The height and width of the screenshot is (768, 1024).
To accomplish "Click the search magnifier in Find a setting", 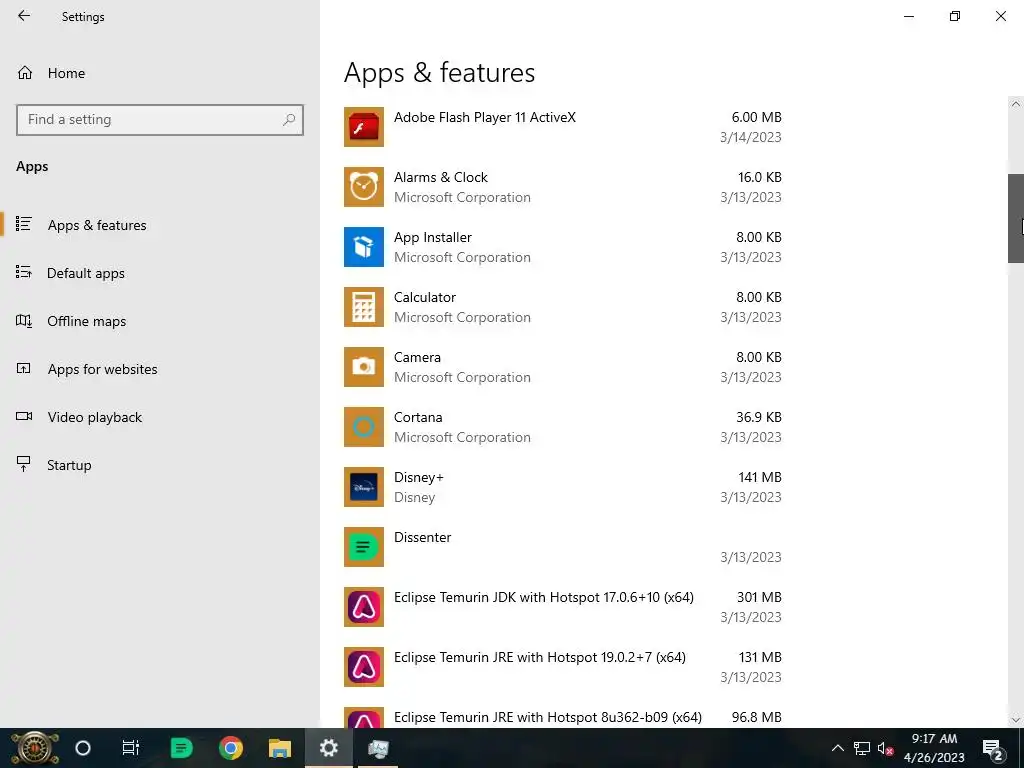I will [289, 120].
